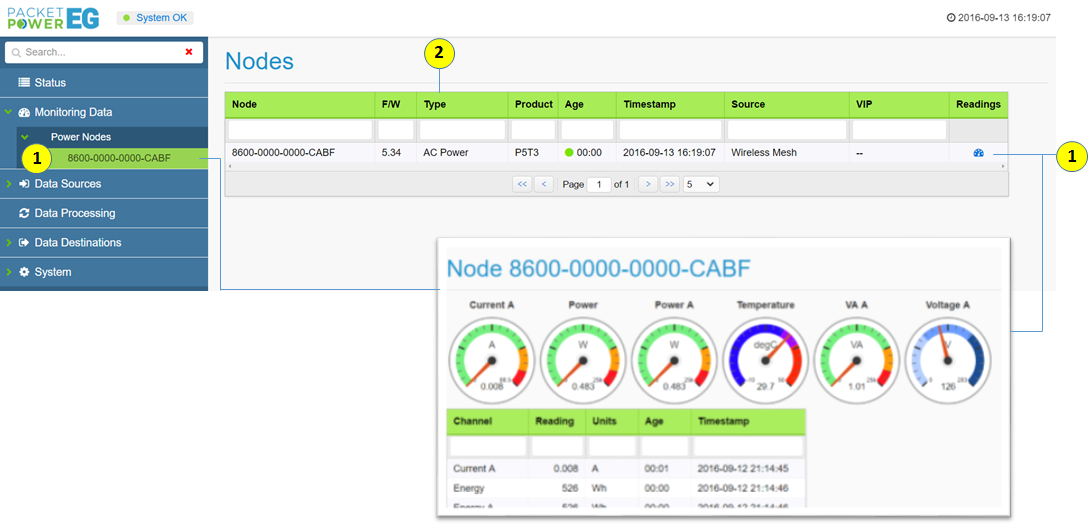The width and height of the screenshot is (1089, 527).
Task: Open the Status menu item
Action: 50,83
